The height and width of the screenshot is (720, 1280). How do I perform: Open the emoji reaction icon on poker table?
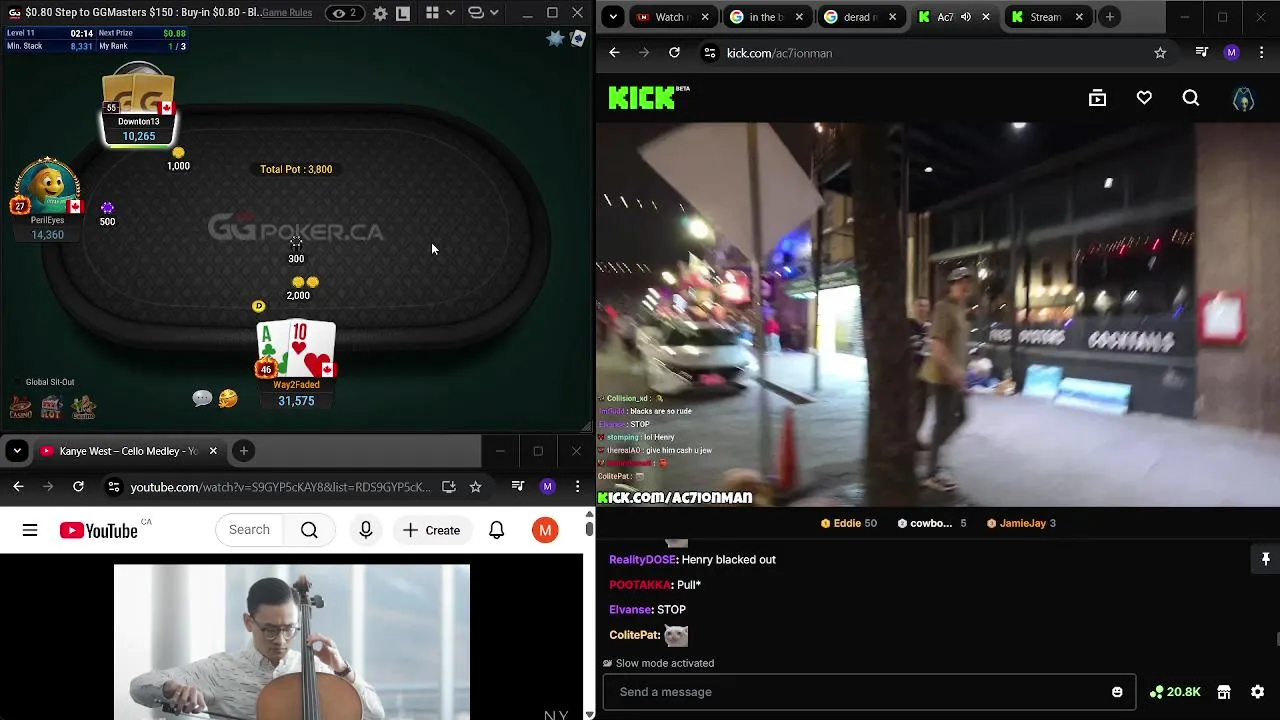228,399
